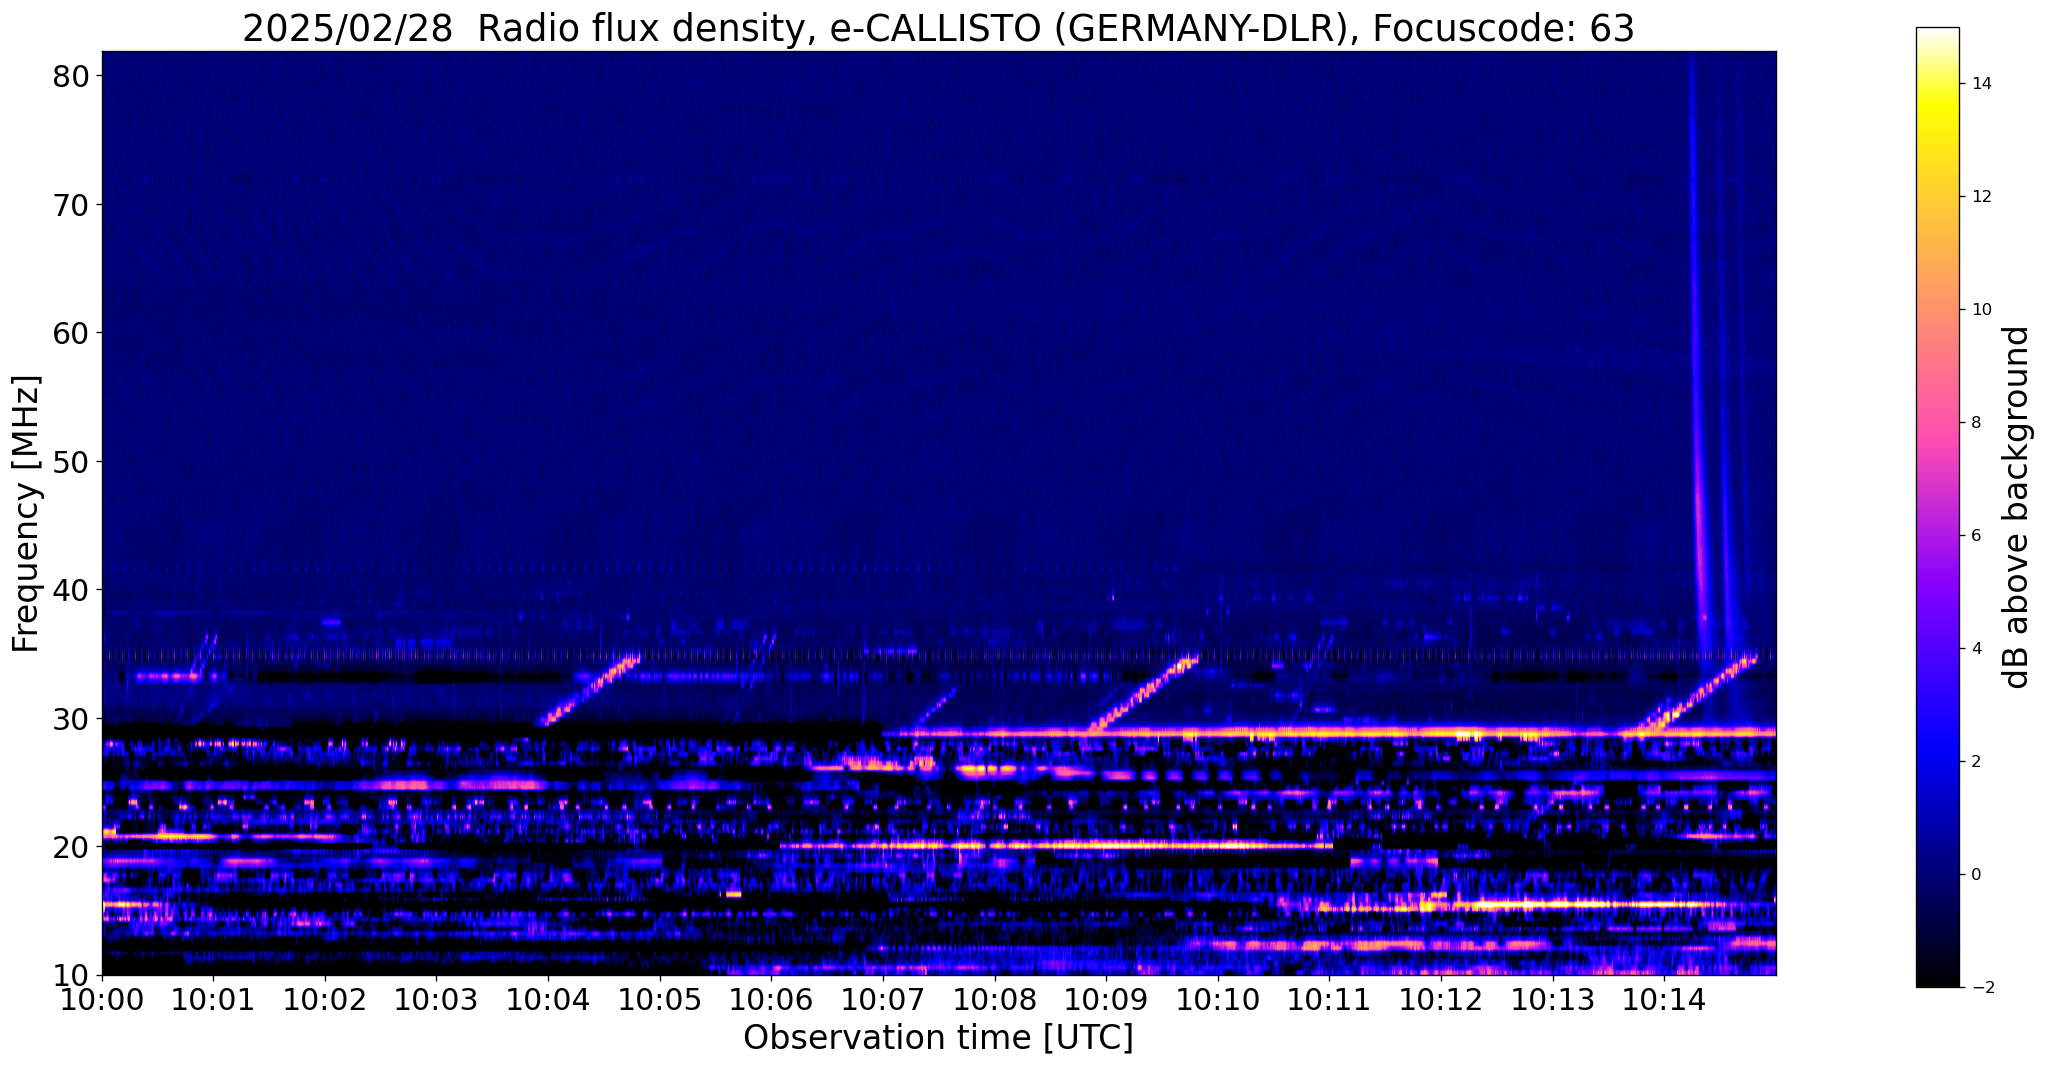Click the colorbar tick value 0
The width and height of the screenshot is (2047, 1067).
tap(1976, 875)
